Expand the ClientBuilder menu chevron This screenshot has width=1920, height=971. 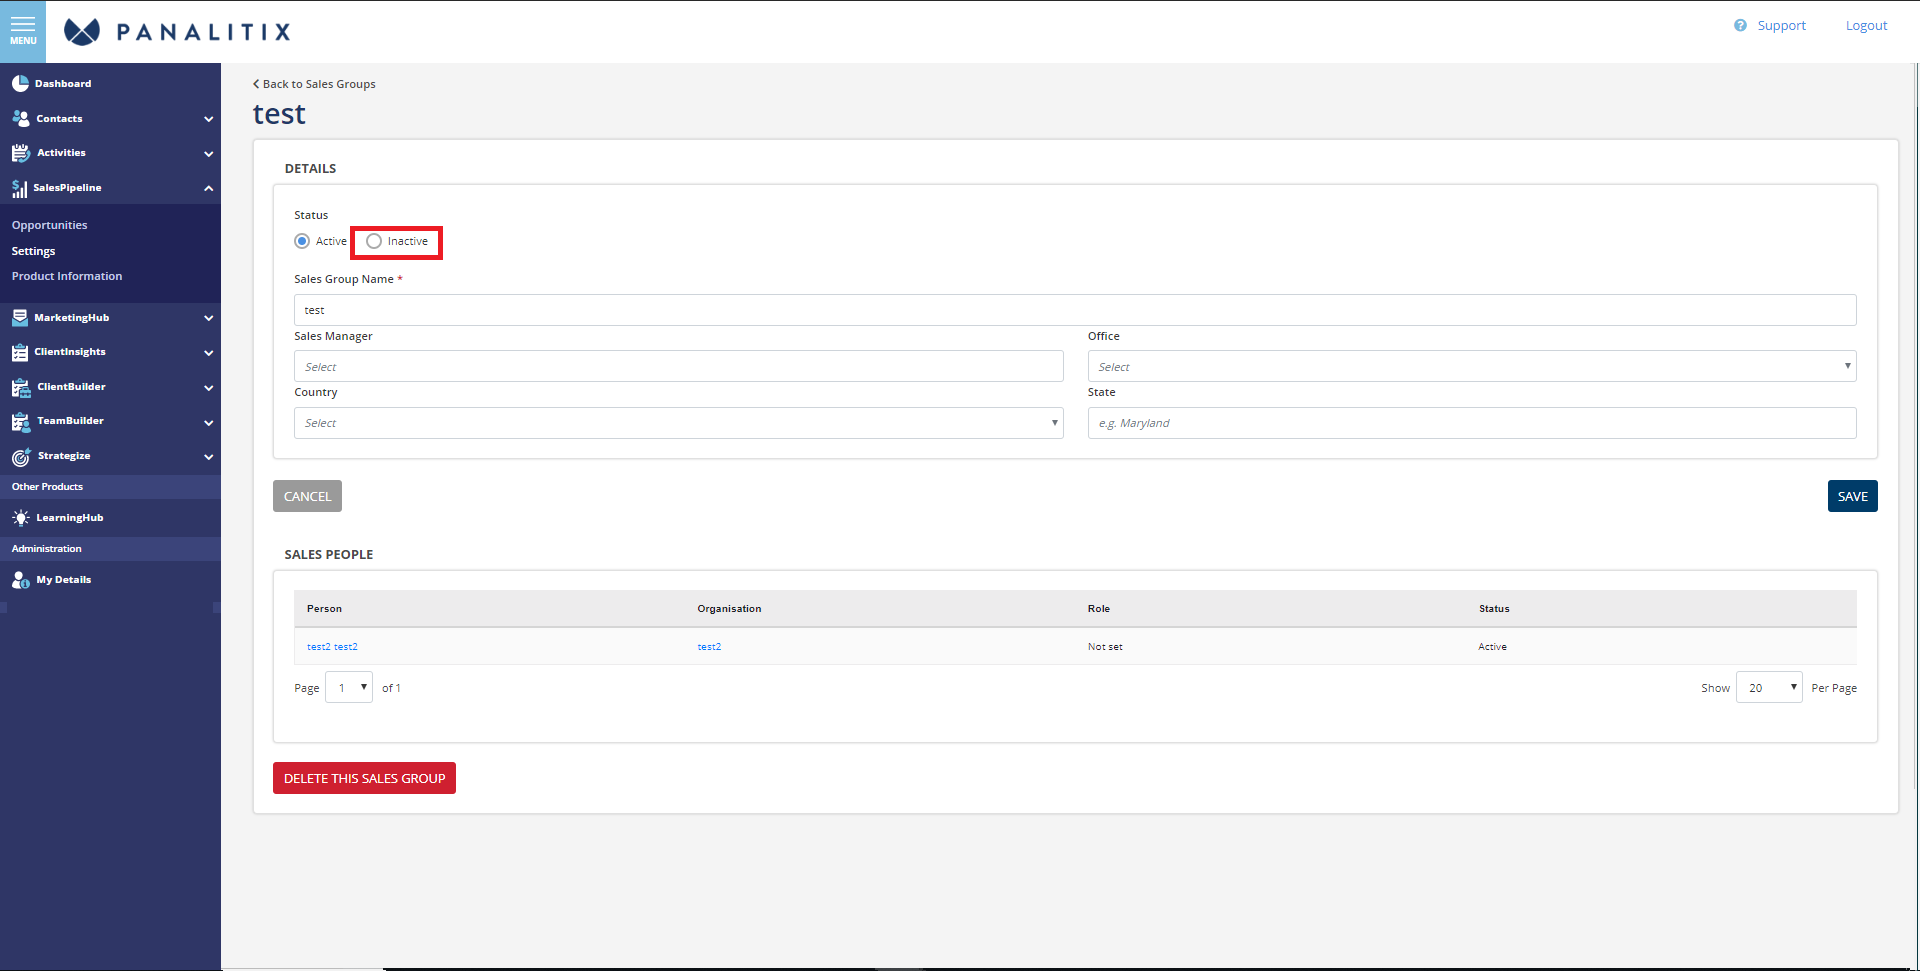coord(208,388)
